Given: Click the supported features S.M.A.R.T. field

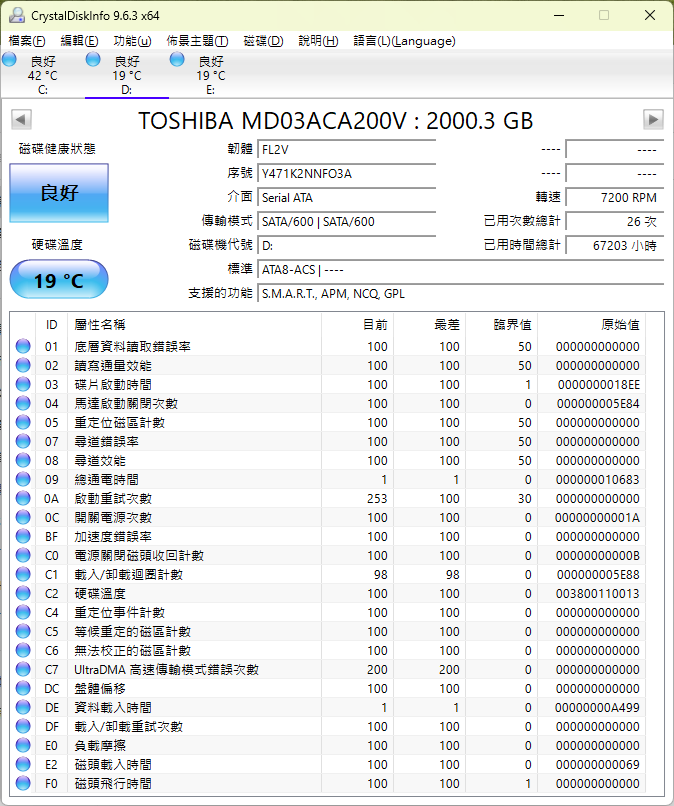Looking at the screenshot, I should point(461,294).
